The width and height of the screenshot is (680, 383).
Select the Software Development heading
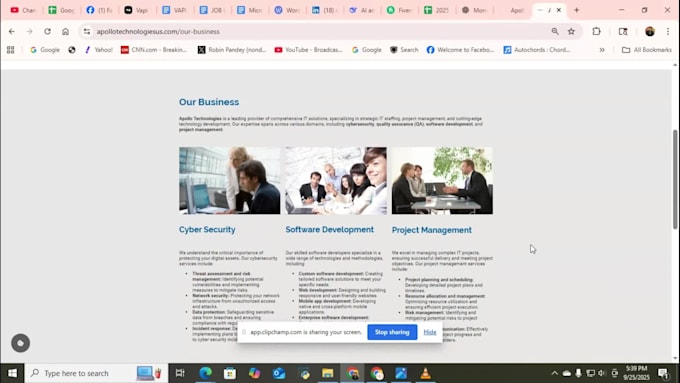tap(330, 229)
